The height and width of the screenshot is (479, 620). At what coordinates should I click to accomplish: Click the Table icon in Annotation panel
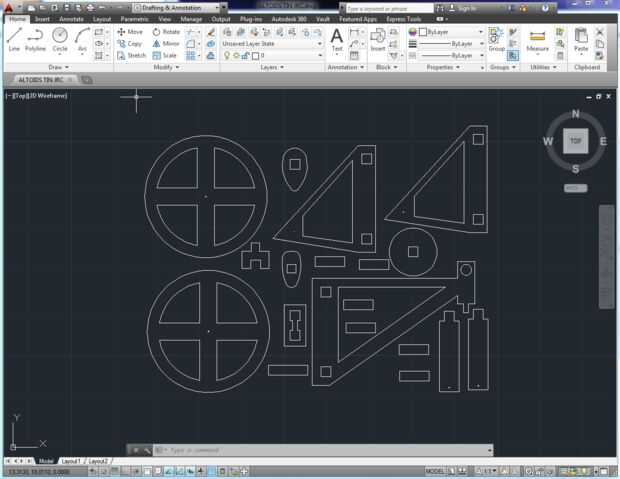[x=354, y=56]
